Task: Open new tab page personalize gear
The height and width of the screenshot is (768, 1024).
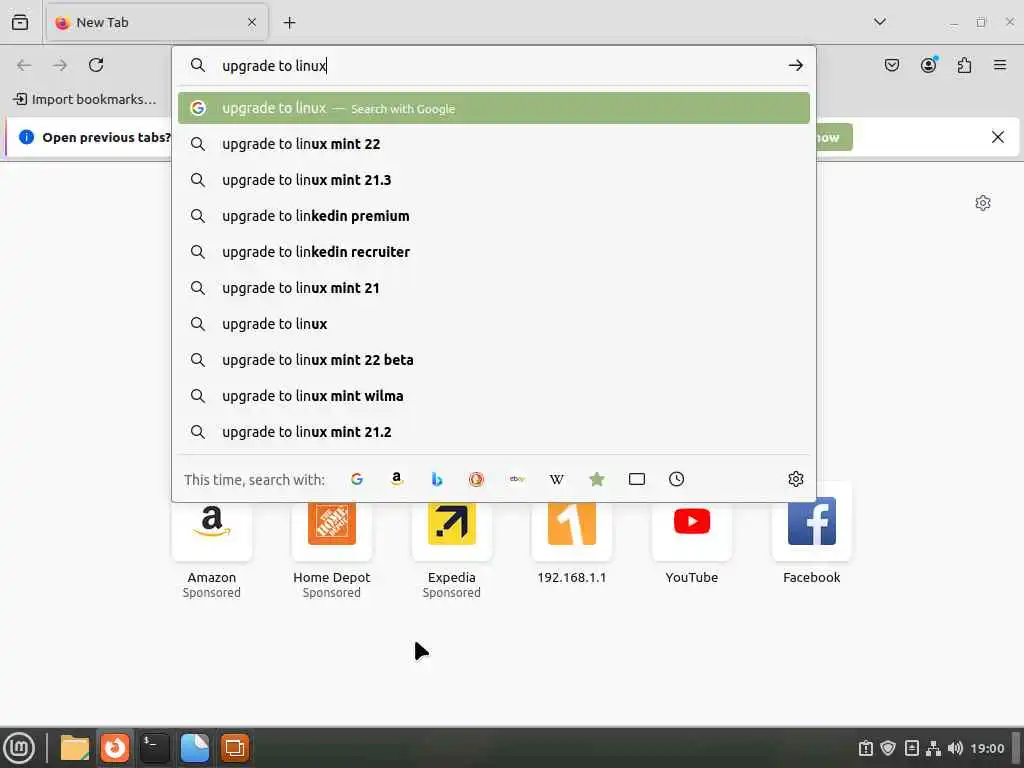Action: click(982, 203)
